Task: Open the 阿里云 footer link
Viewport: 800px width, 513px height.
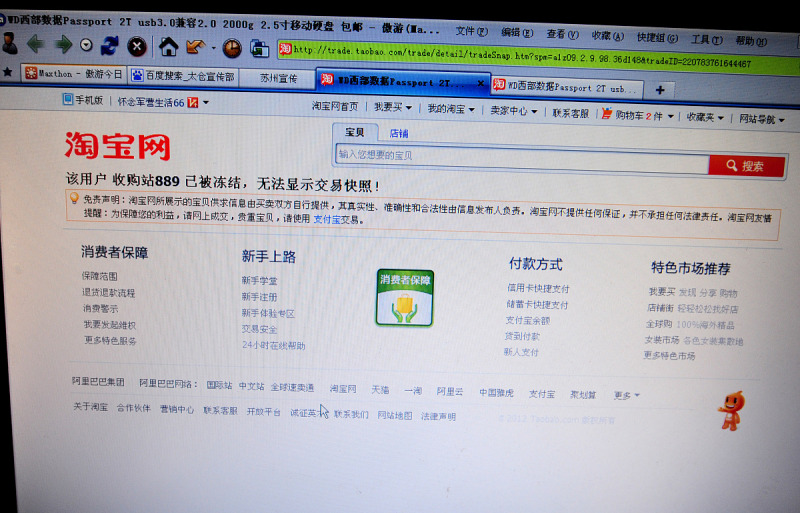Action: tap(449, 392)
